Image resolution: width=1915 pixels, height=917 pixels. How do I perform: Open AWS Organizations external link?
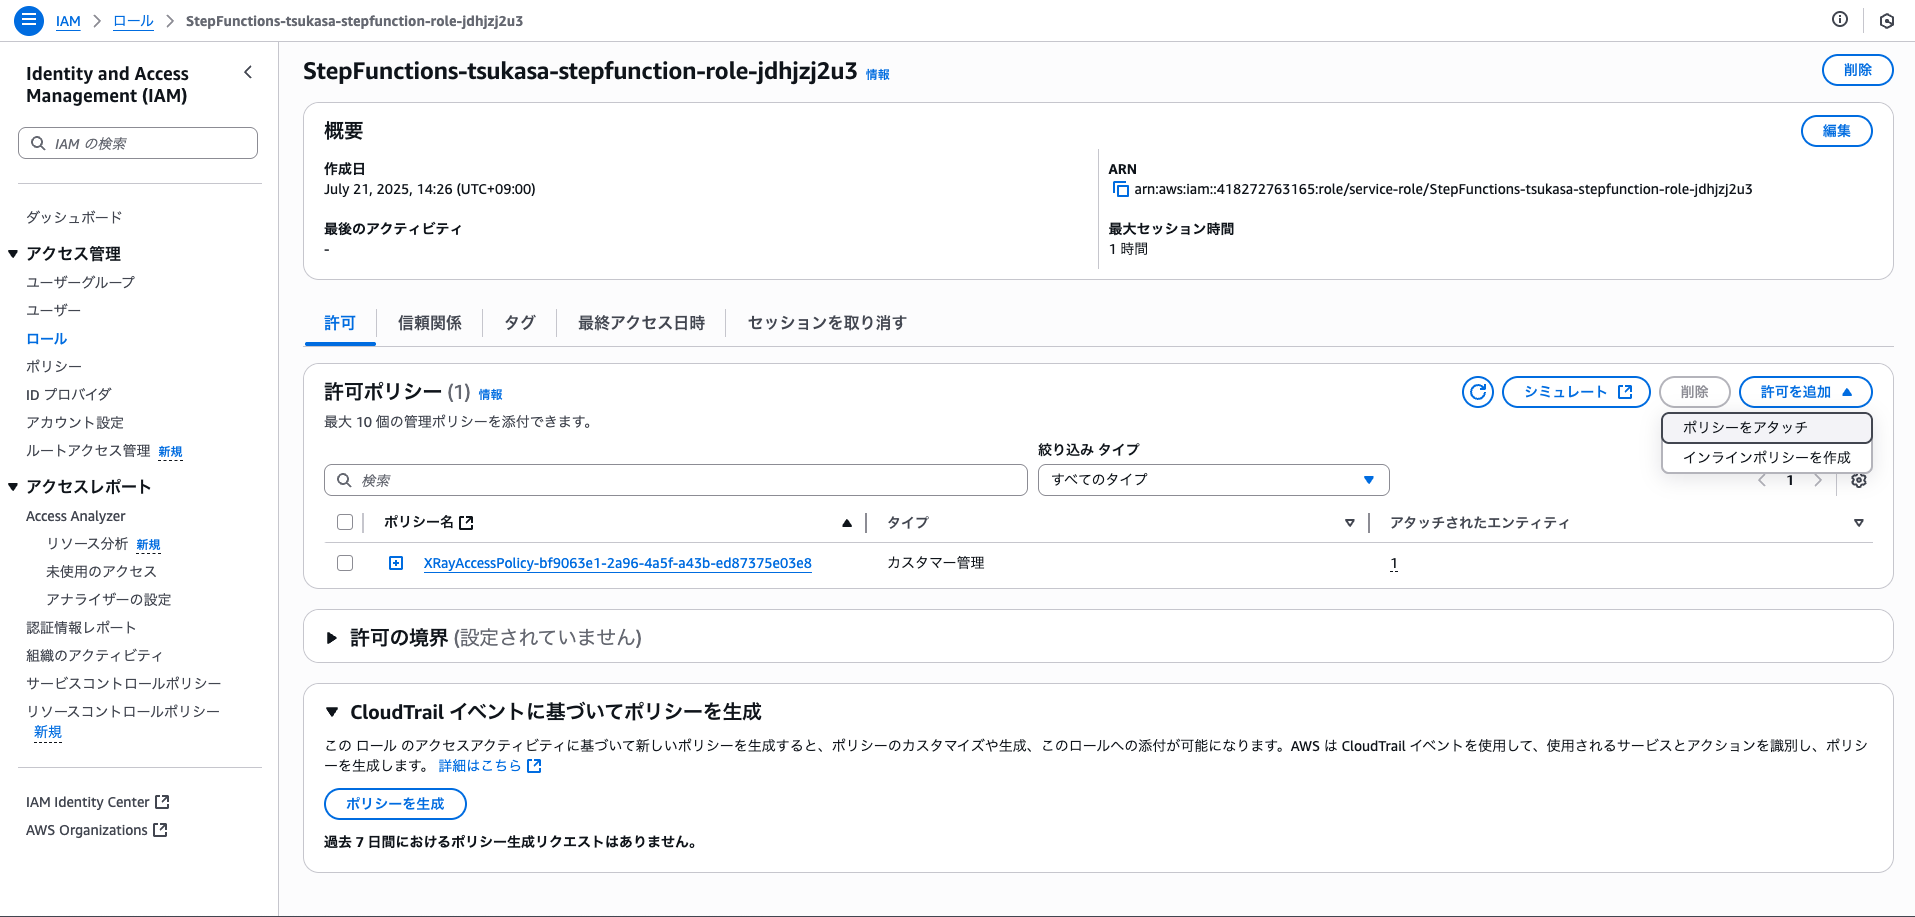pyautogui.click(x=97, y=830)
